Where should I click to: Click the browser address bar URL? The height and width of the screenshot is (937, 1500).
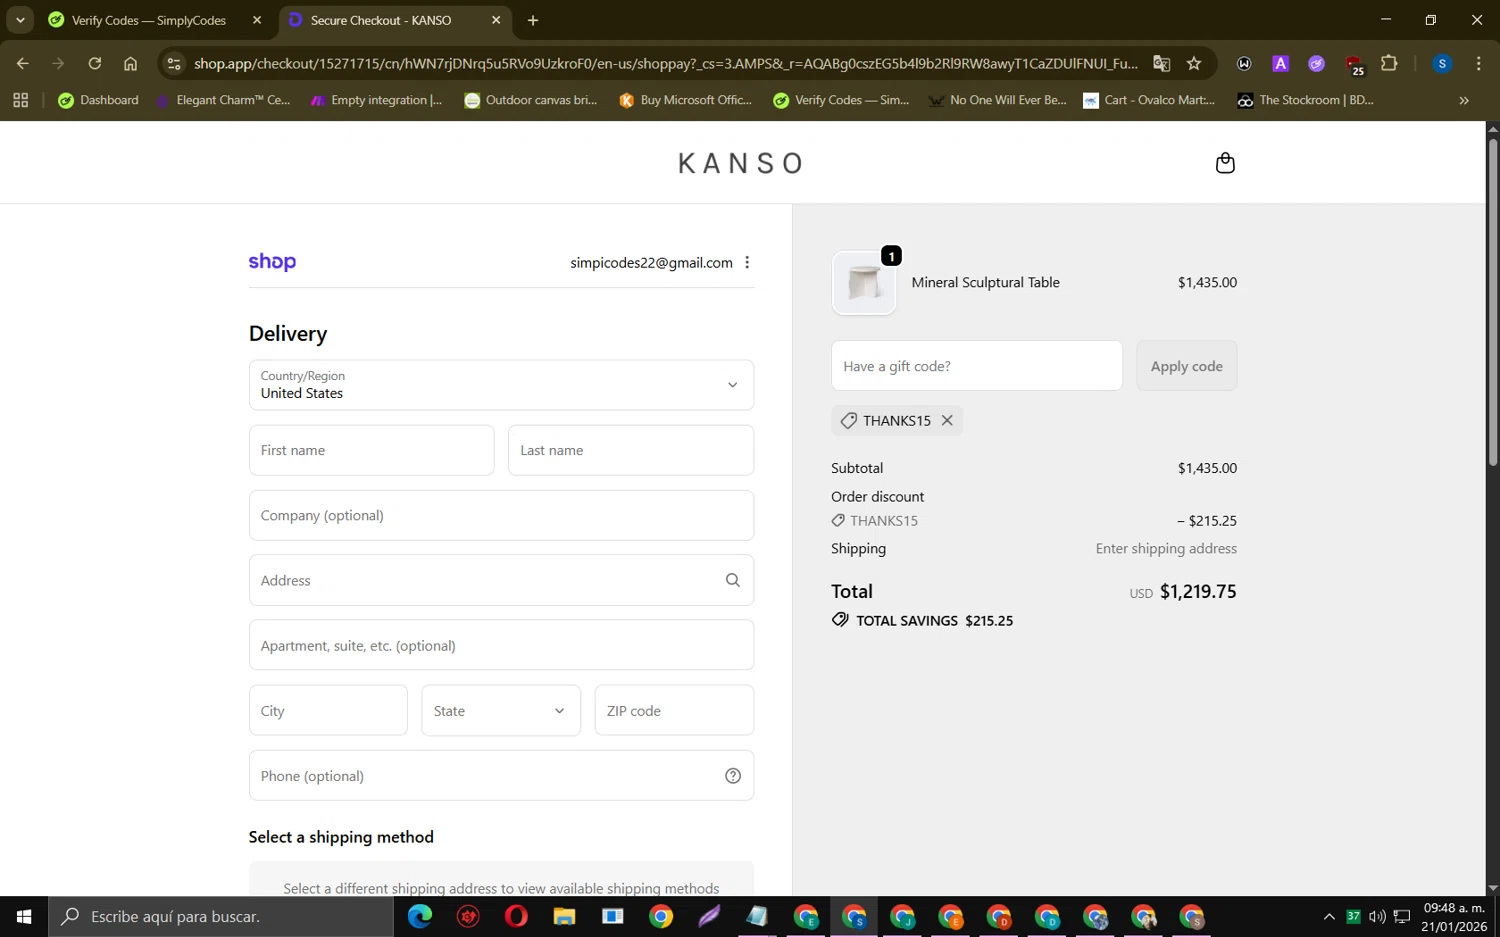[665, 63]
